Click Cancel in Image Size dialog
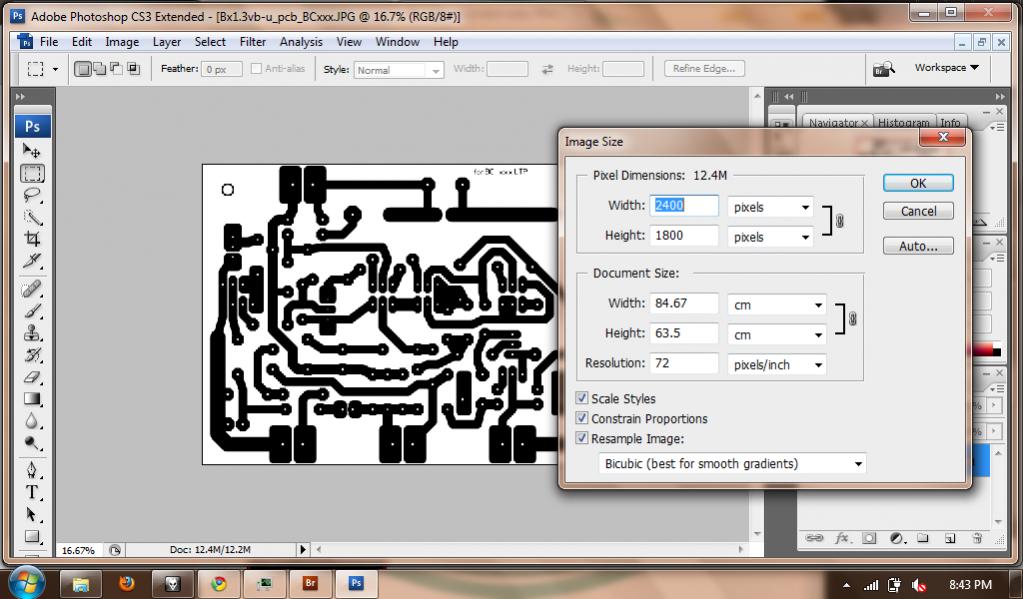This screenshot has height=599, width=1023. click(x=918, y=211)
